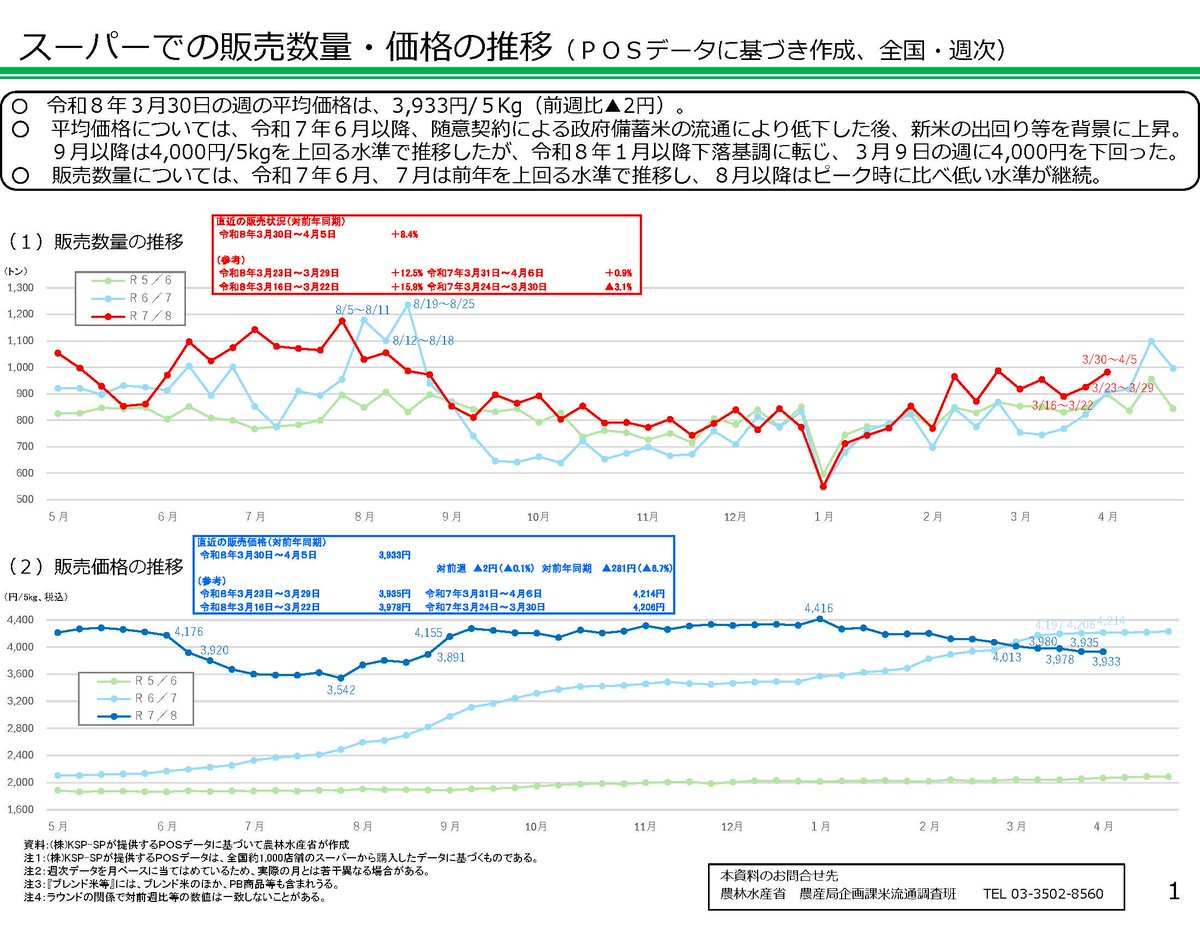Click the price label '3,935' on the chart line
The image size is (1200, 927).
tap(1085, 643)
